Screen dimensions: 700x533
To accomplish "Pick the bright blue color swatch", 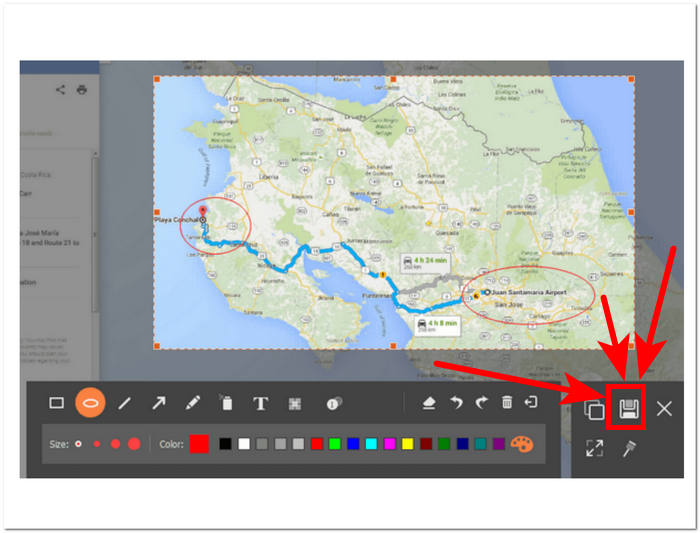I will click(x=353, y=444).
